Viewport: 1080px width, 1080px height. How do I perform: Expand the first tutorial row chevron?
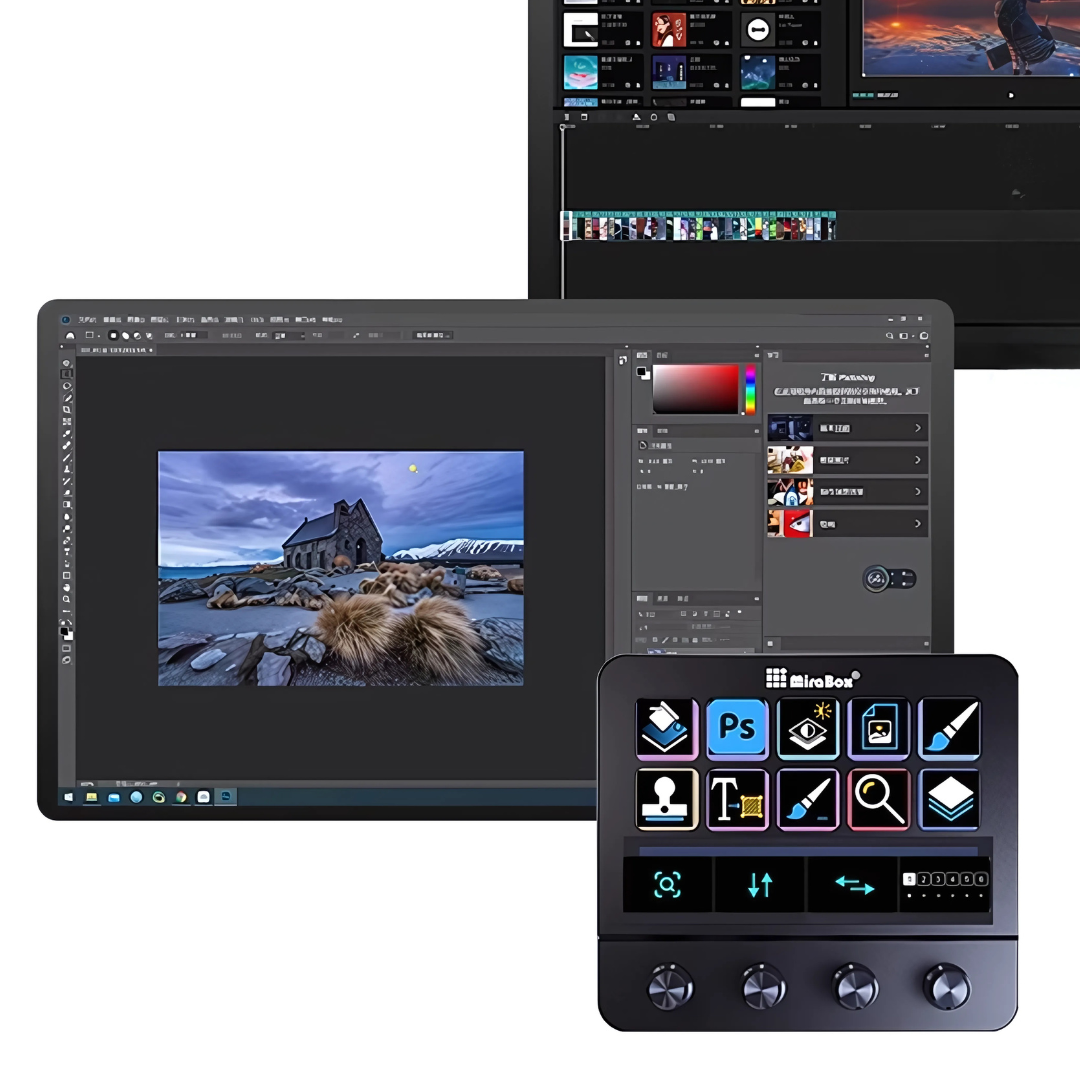918,428
